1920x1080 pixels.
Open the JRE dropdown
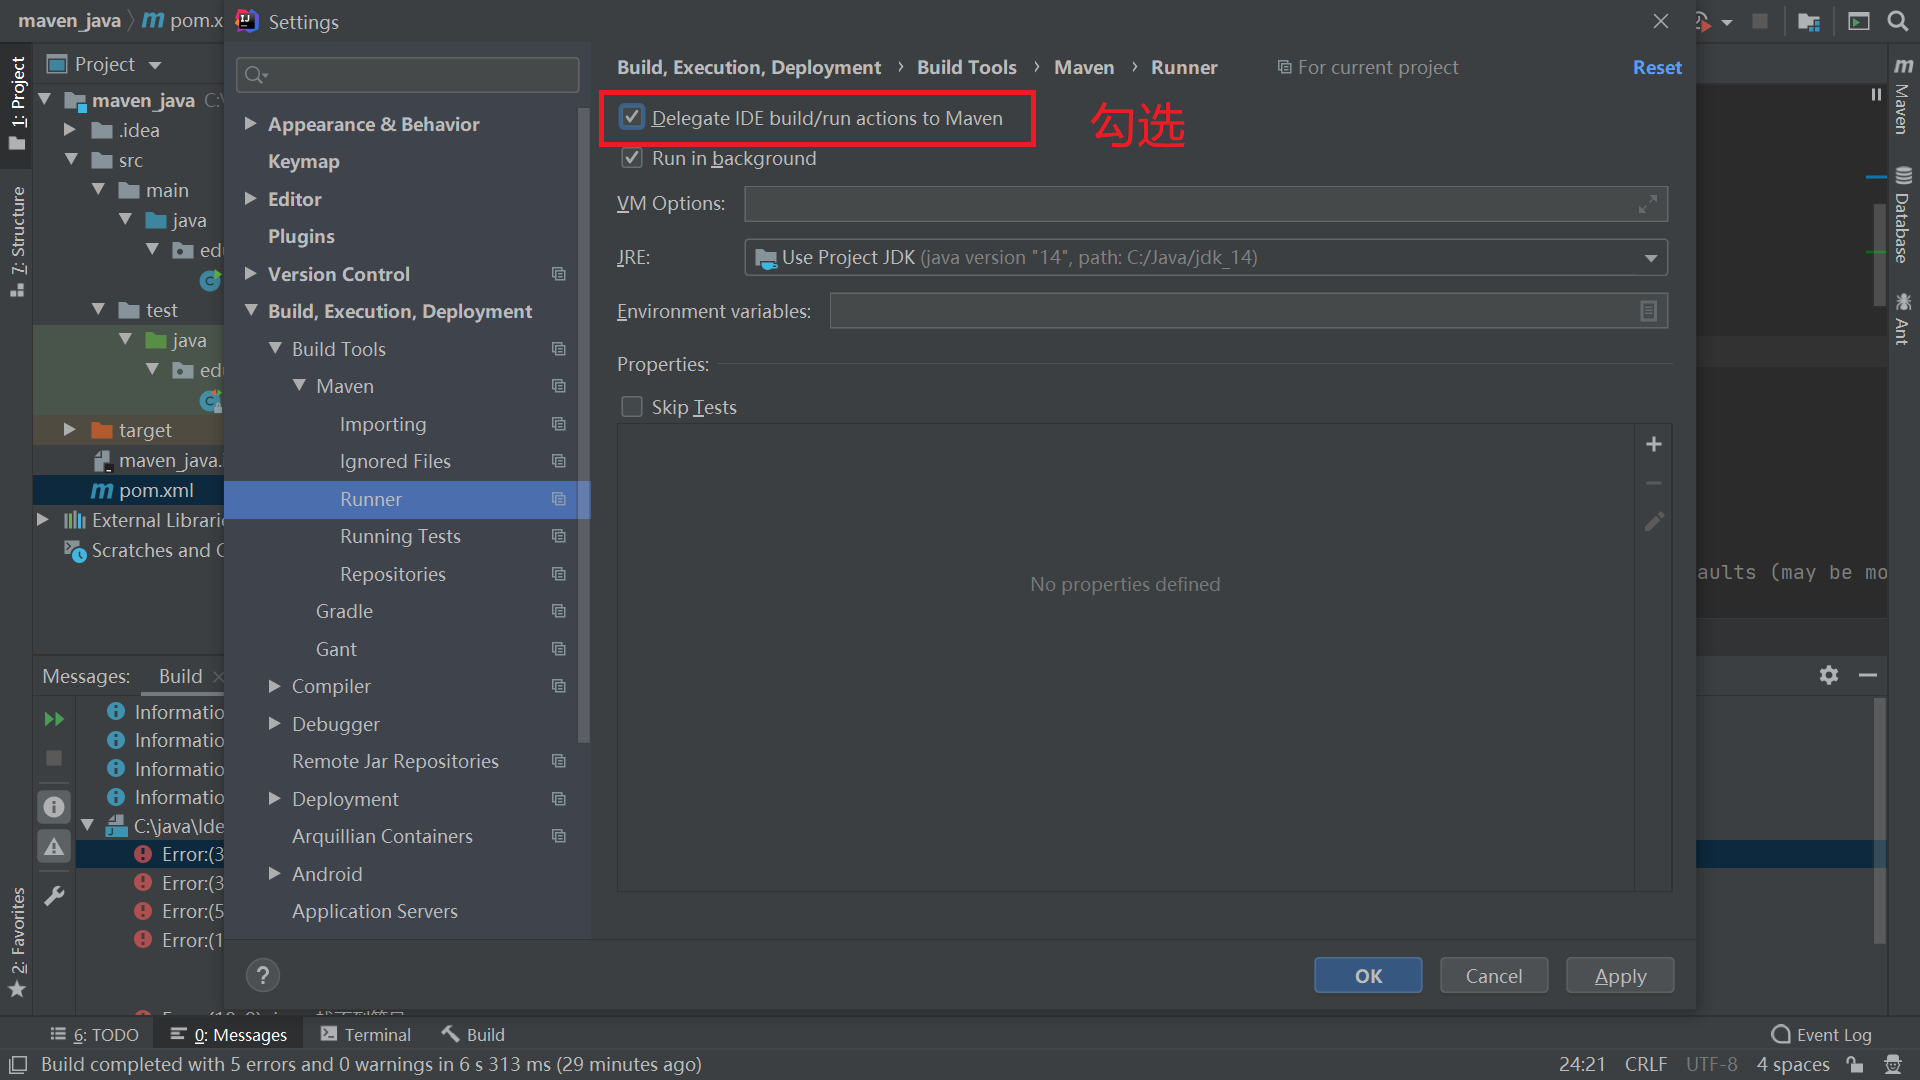coord(1650,257)
